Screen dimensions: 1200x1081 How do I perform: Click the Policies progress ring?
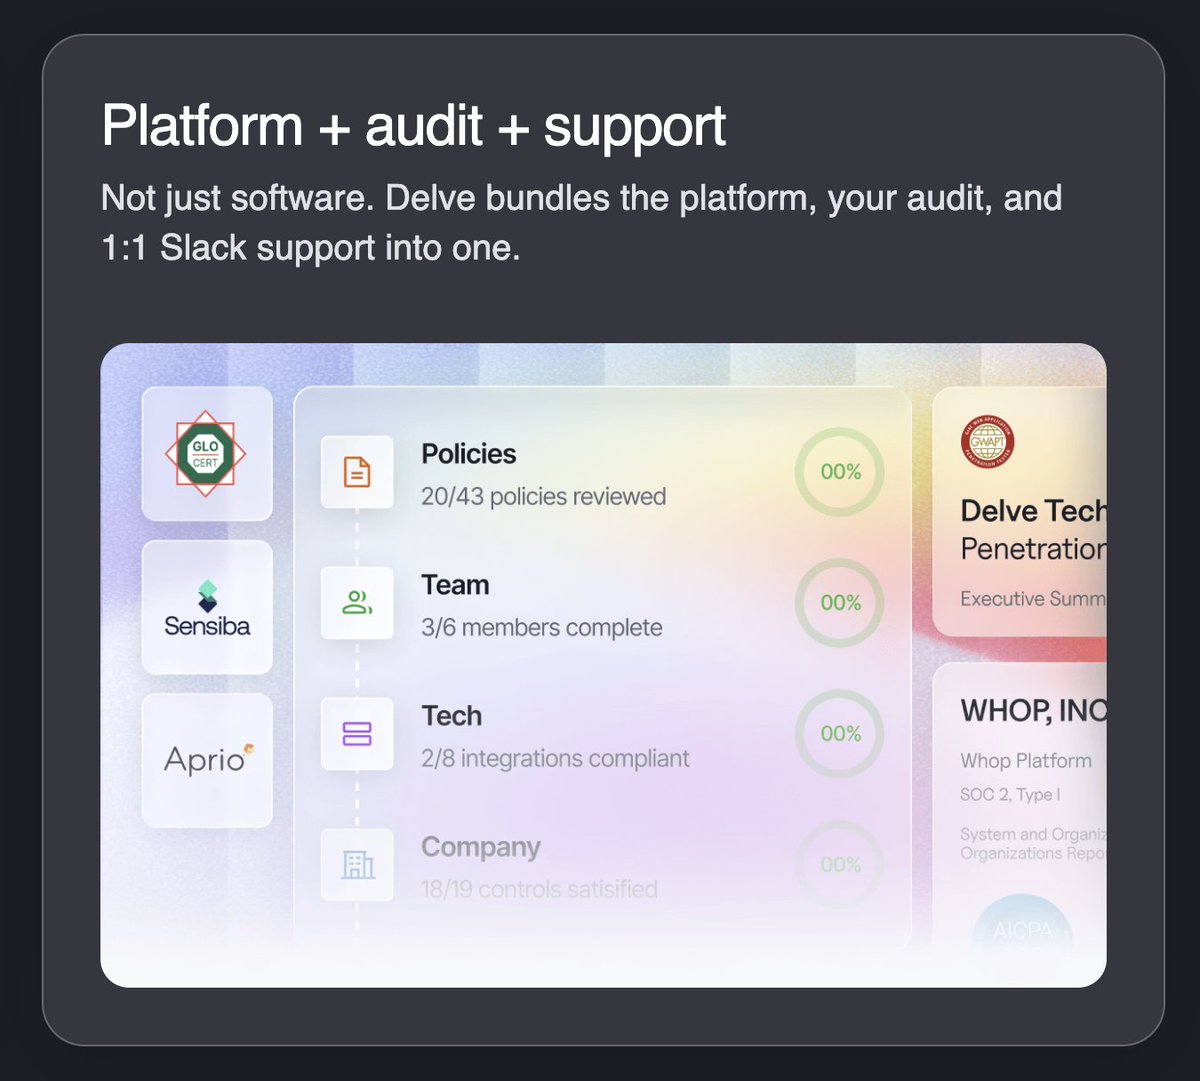[x=840, y=472]
